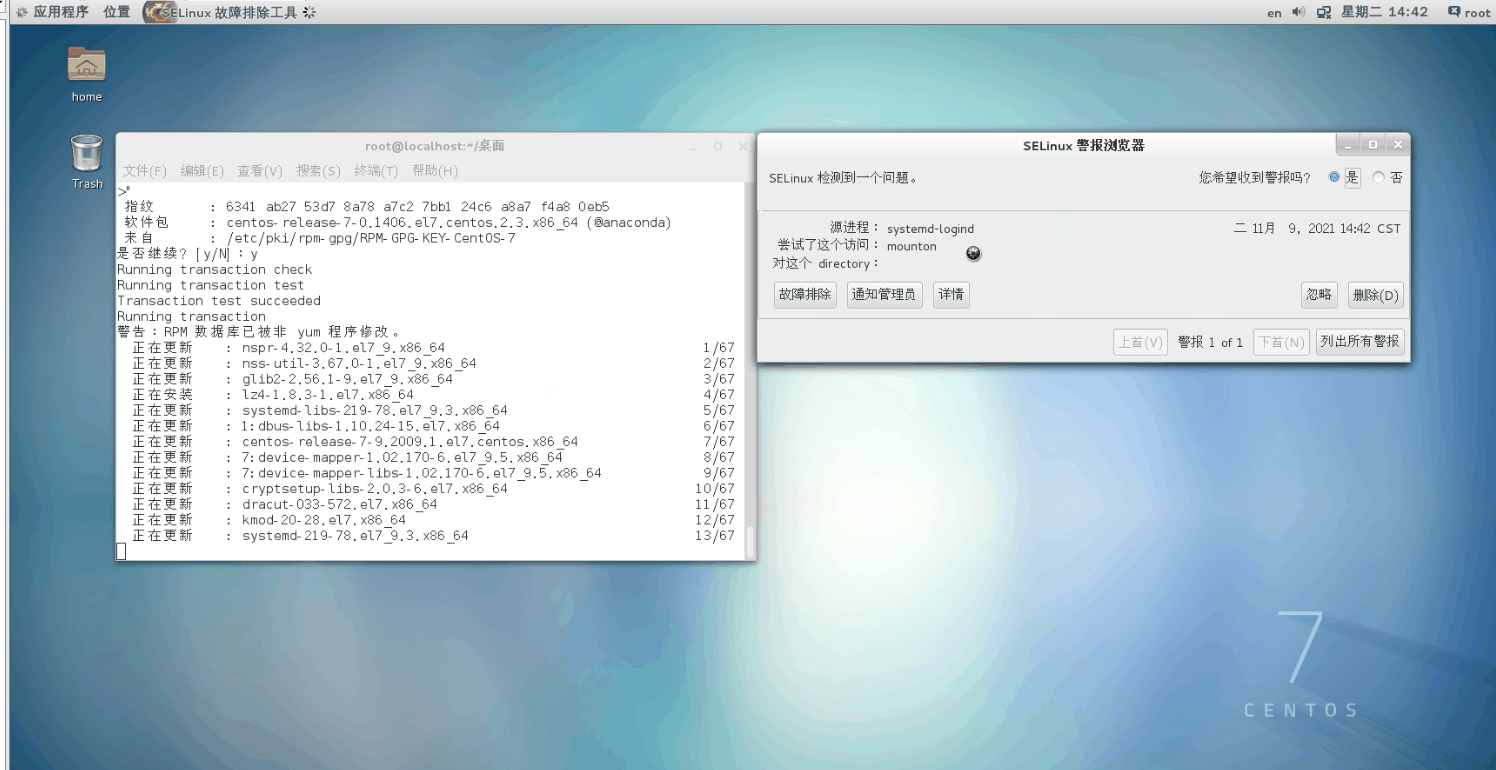Open terminal 文件(F) menu
The image size is (1496, 770).
coord(145,171)
